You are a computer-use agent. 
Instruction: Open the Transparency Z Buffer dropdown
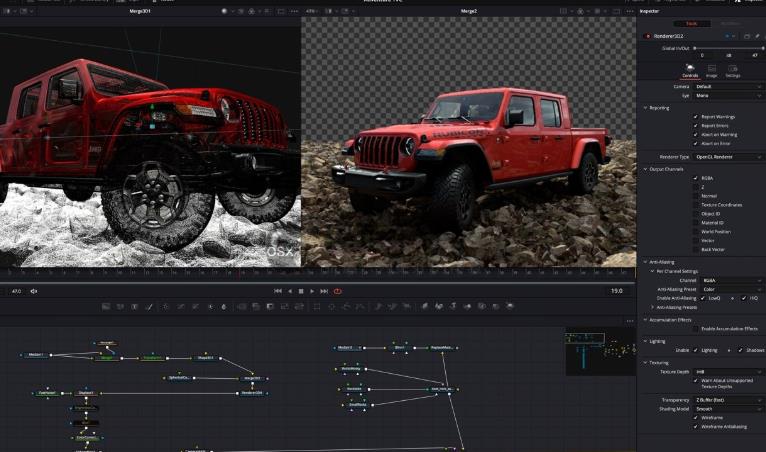[728, 400]
